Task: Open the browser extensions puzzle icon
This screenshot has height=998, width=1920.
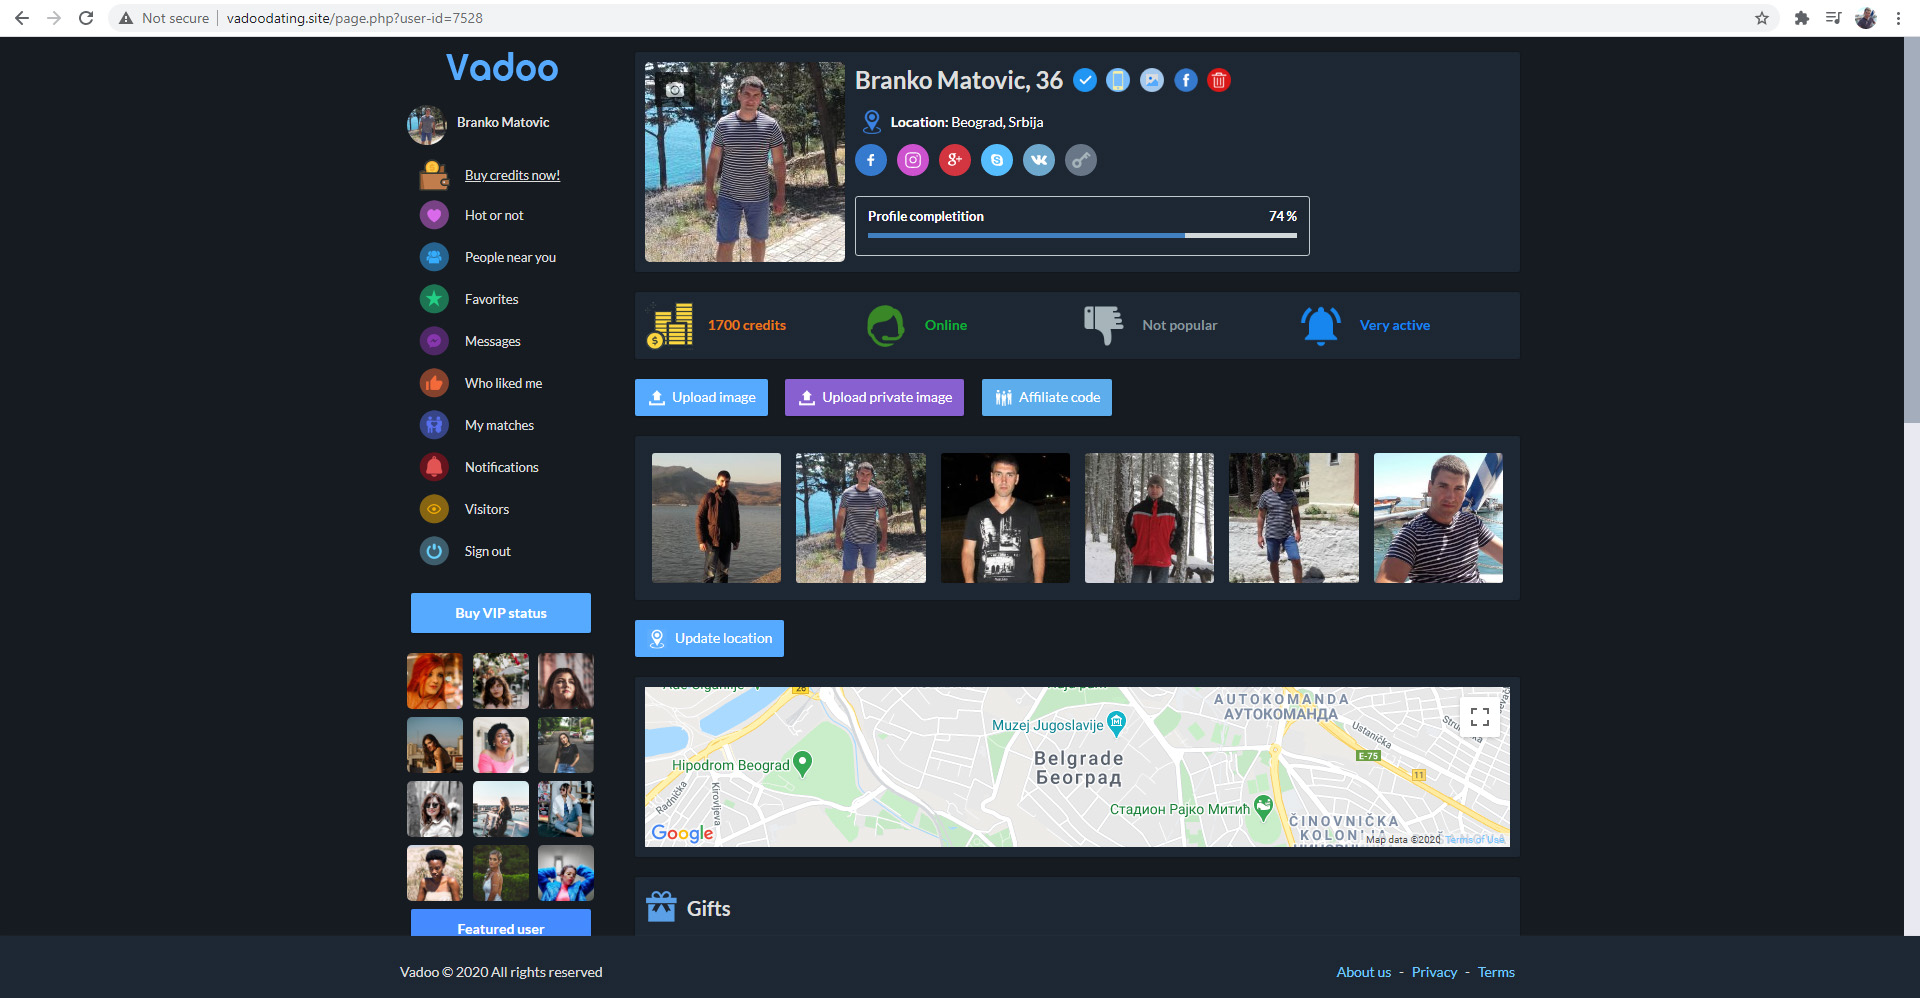Action: (1802, 18)
